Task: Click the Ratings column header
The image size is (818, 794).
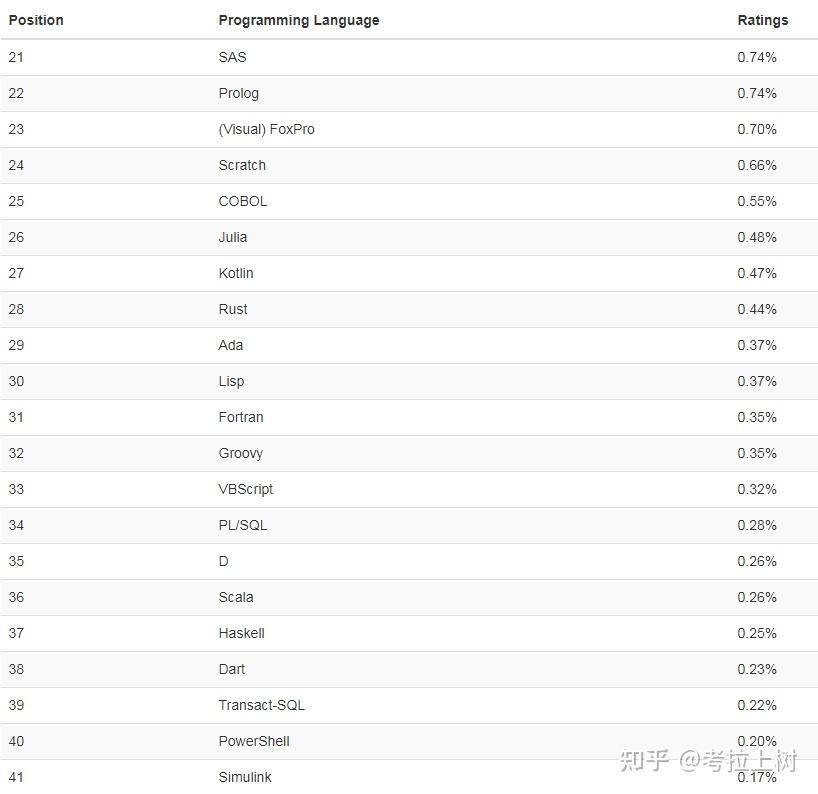Action: (x=763, y=20)
